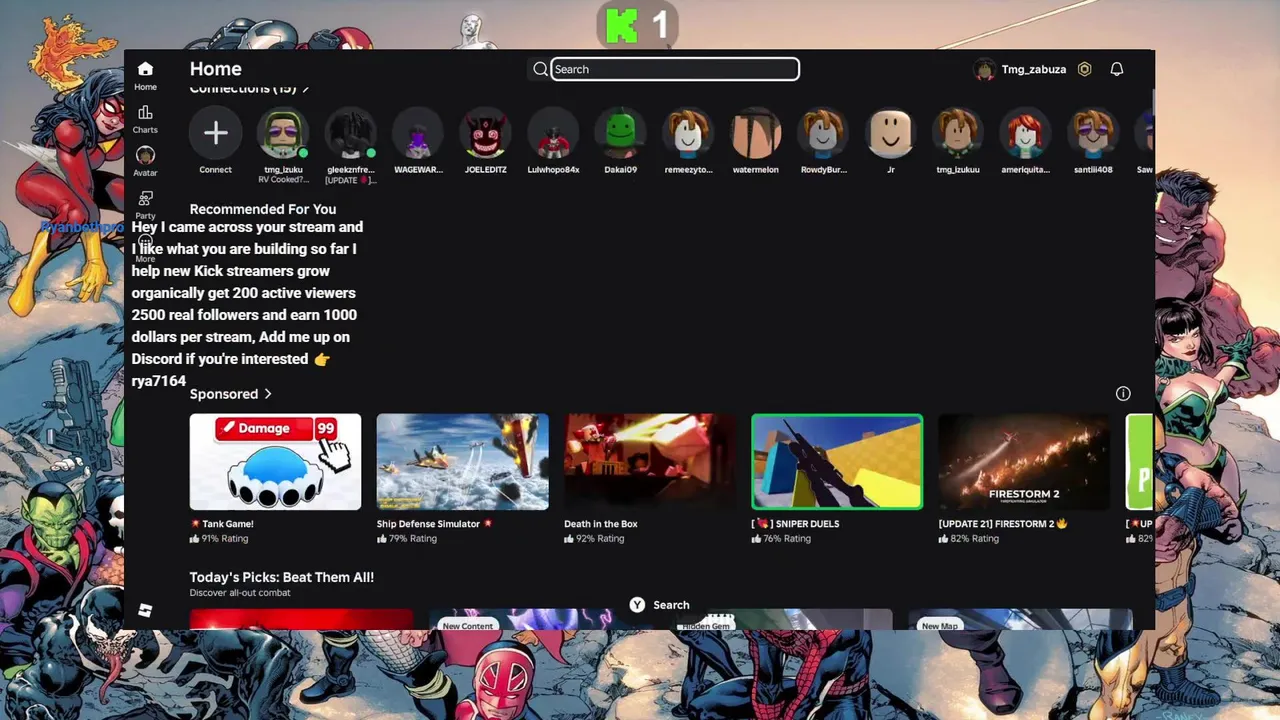1280x720 pixels.
Task: Click the Y Search controller hint
Action: click(x=660, y=605)
